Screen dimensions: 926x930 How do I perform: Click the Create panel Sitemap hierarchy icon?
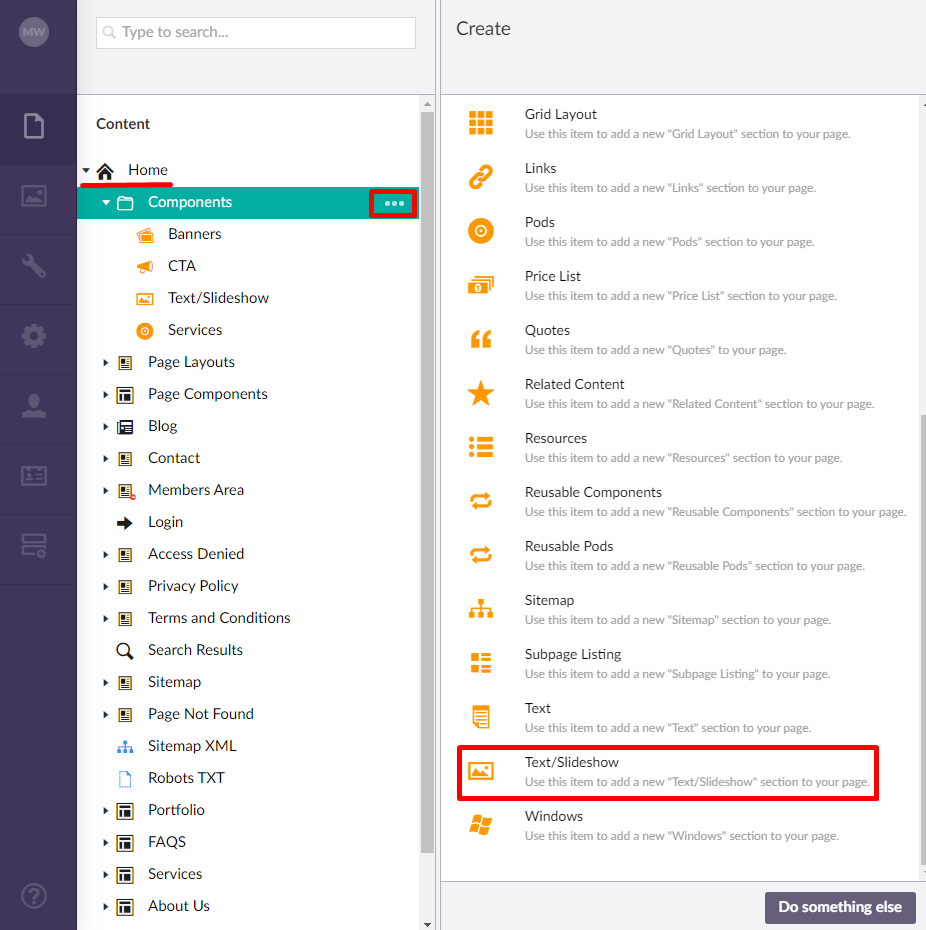pyautogui.click(x=480, y=609)
